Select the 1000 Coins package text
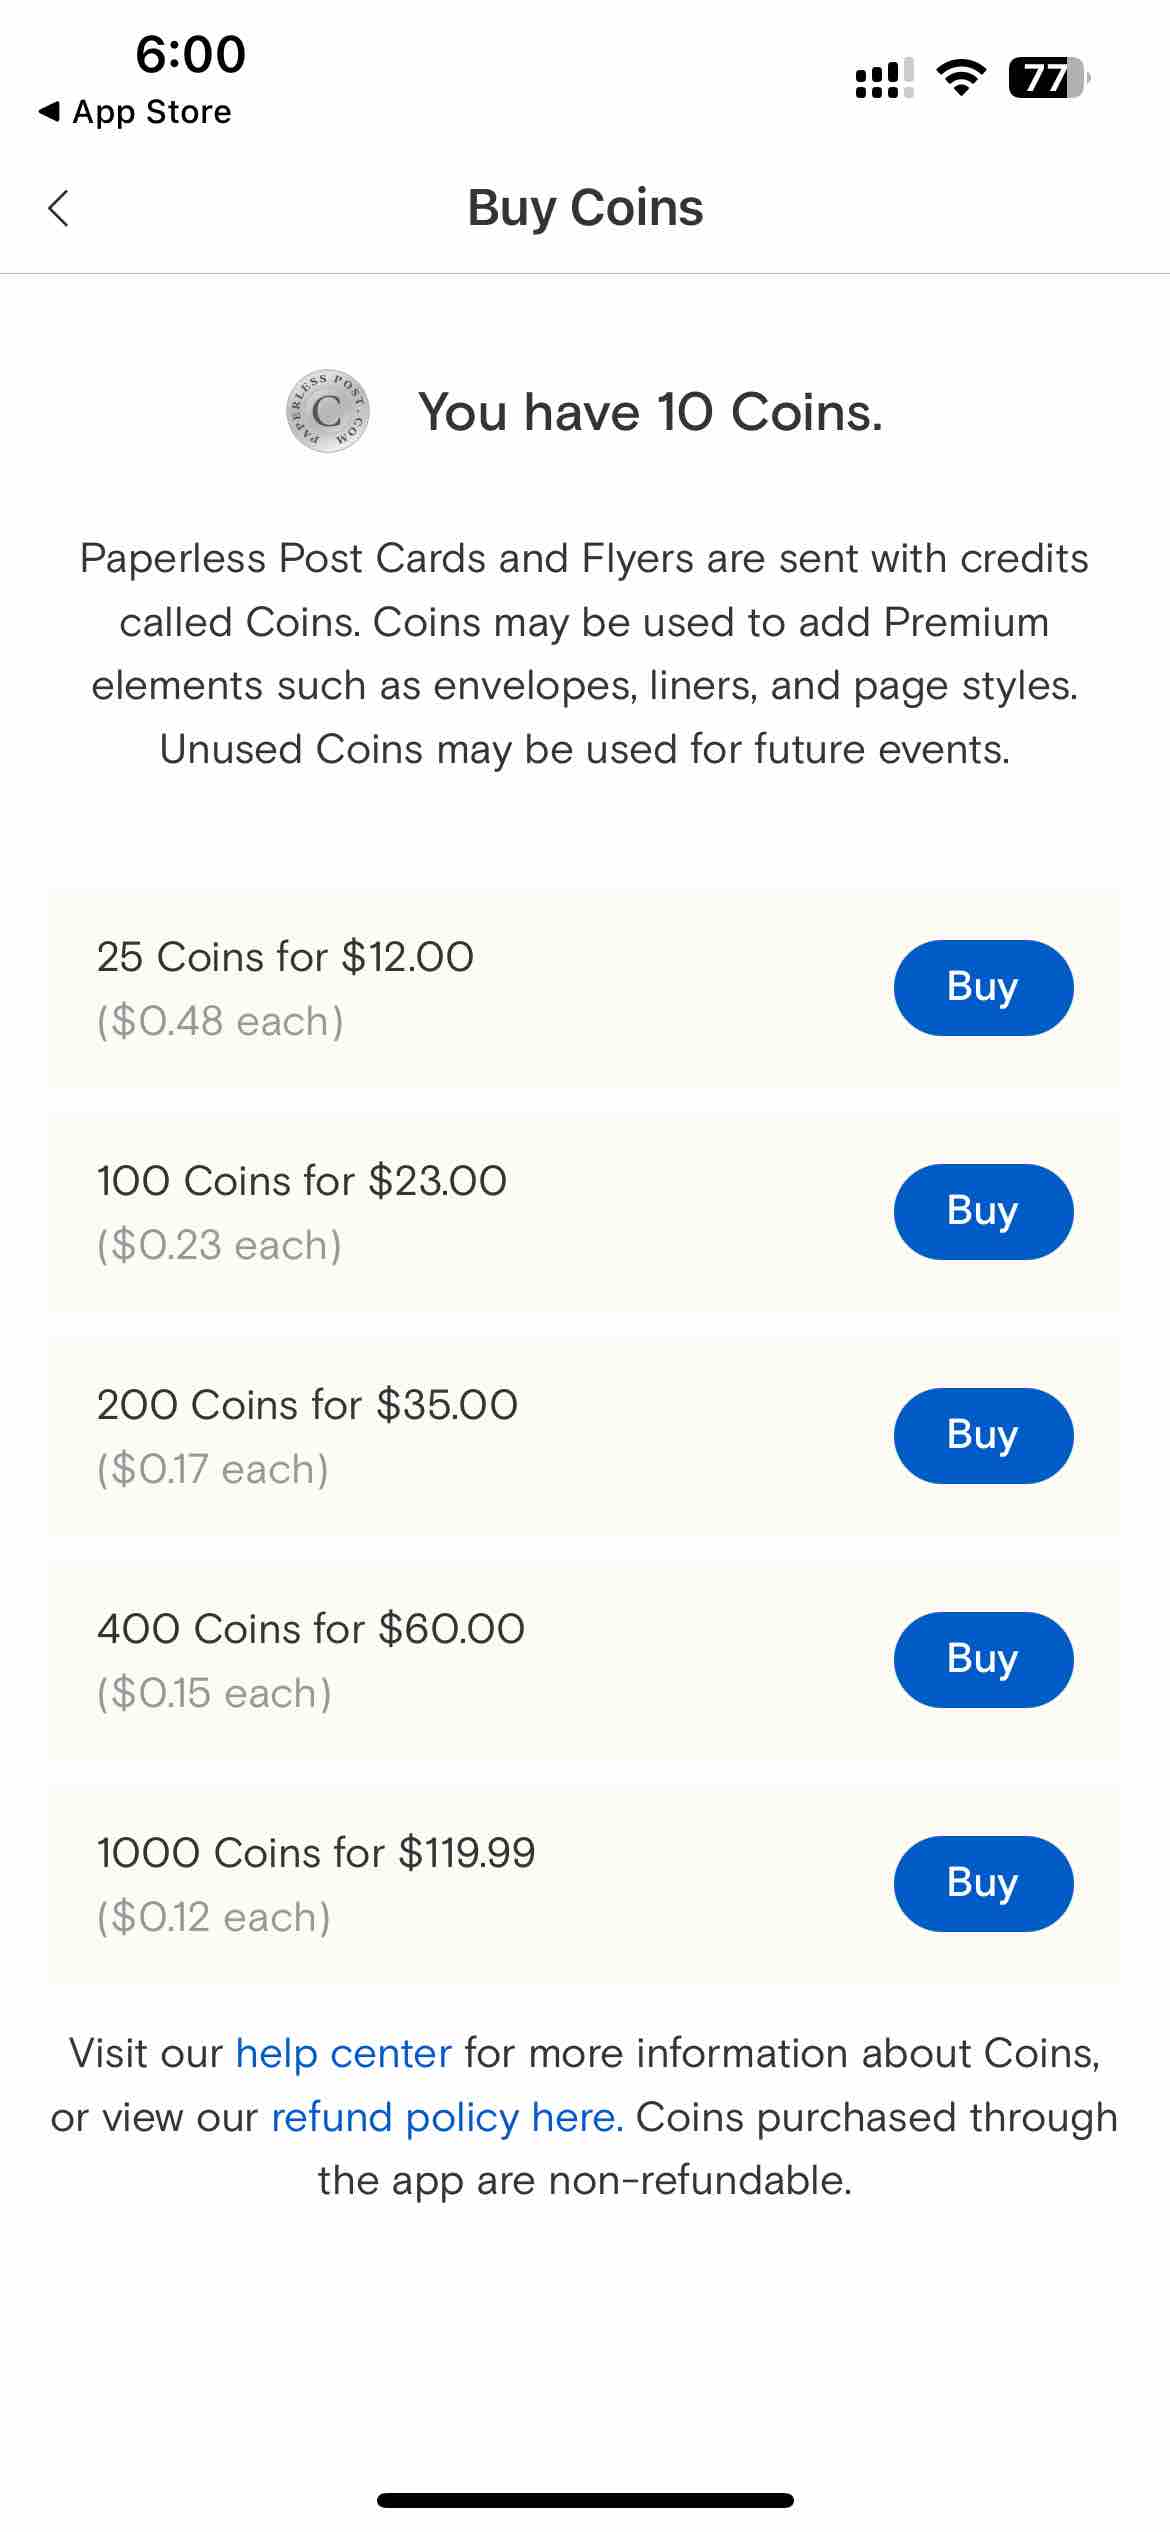 click(x=316, y=1853)
